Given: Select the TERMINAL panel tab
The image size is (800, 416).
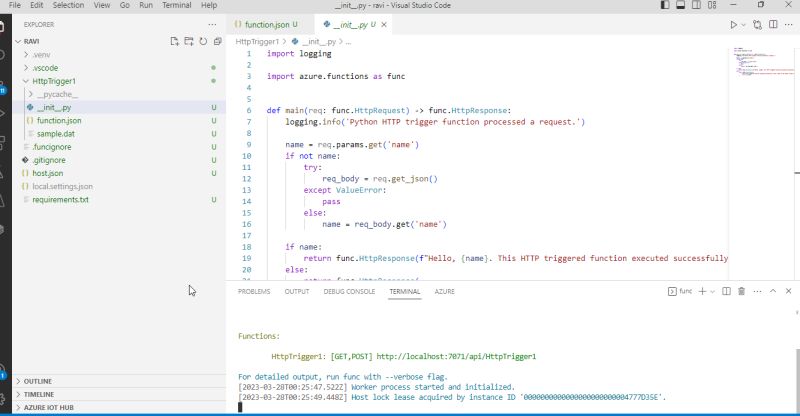Looking at the screenshot, I should click(x=405, y=291).
